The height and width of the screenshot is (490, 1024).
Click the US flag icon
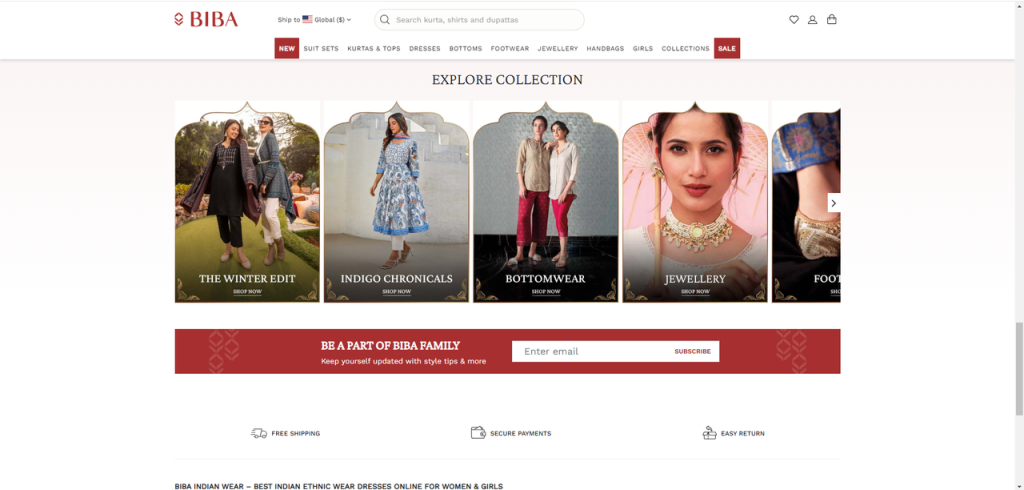(307, 20)
